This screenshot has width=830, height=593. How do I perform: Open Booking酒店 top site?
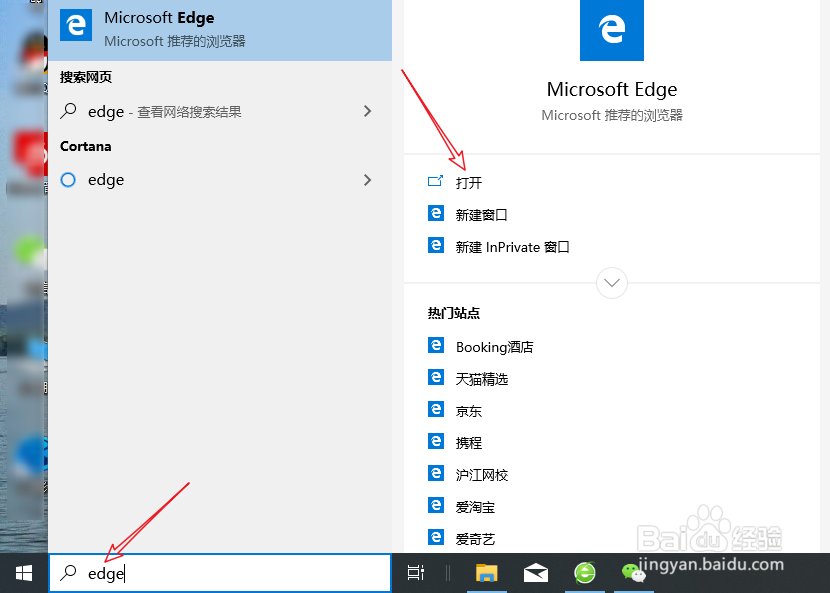click(x=494, y=347)
